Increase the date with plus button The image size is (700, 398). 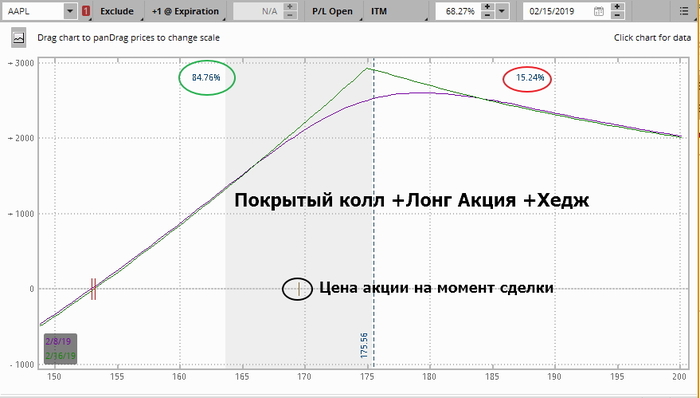(x=617, y=7)
